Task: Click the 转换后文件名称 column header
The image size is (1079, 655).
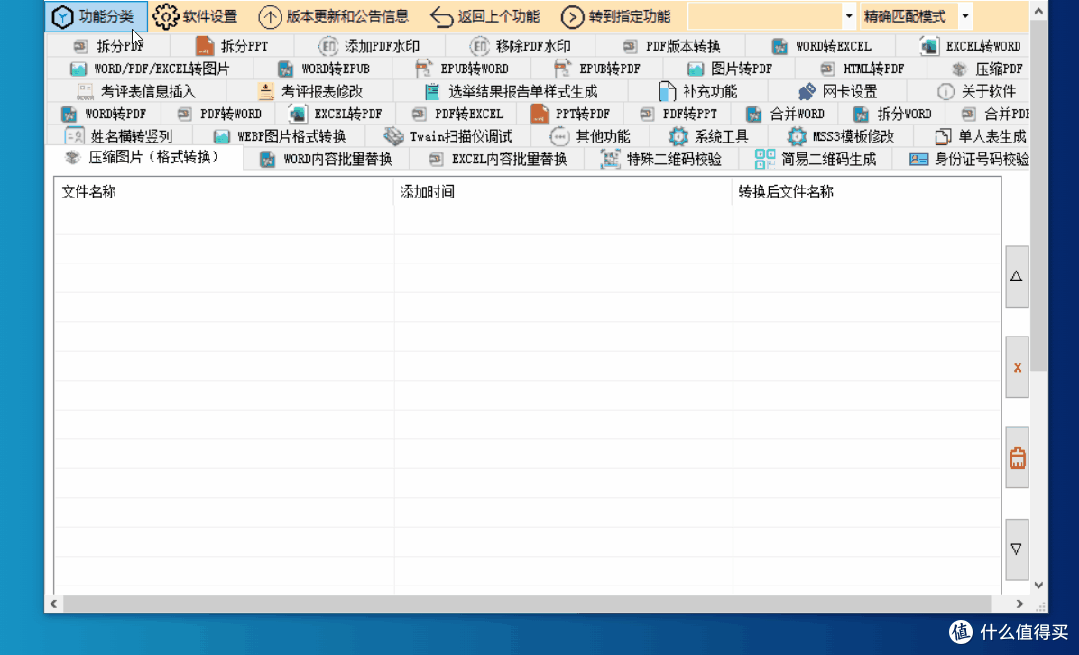Action: tap(866, 192)
